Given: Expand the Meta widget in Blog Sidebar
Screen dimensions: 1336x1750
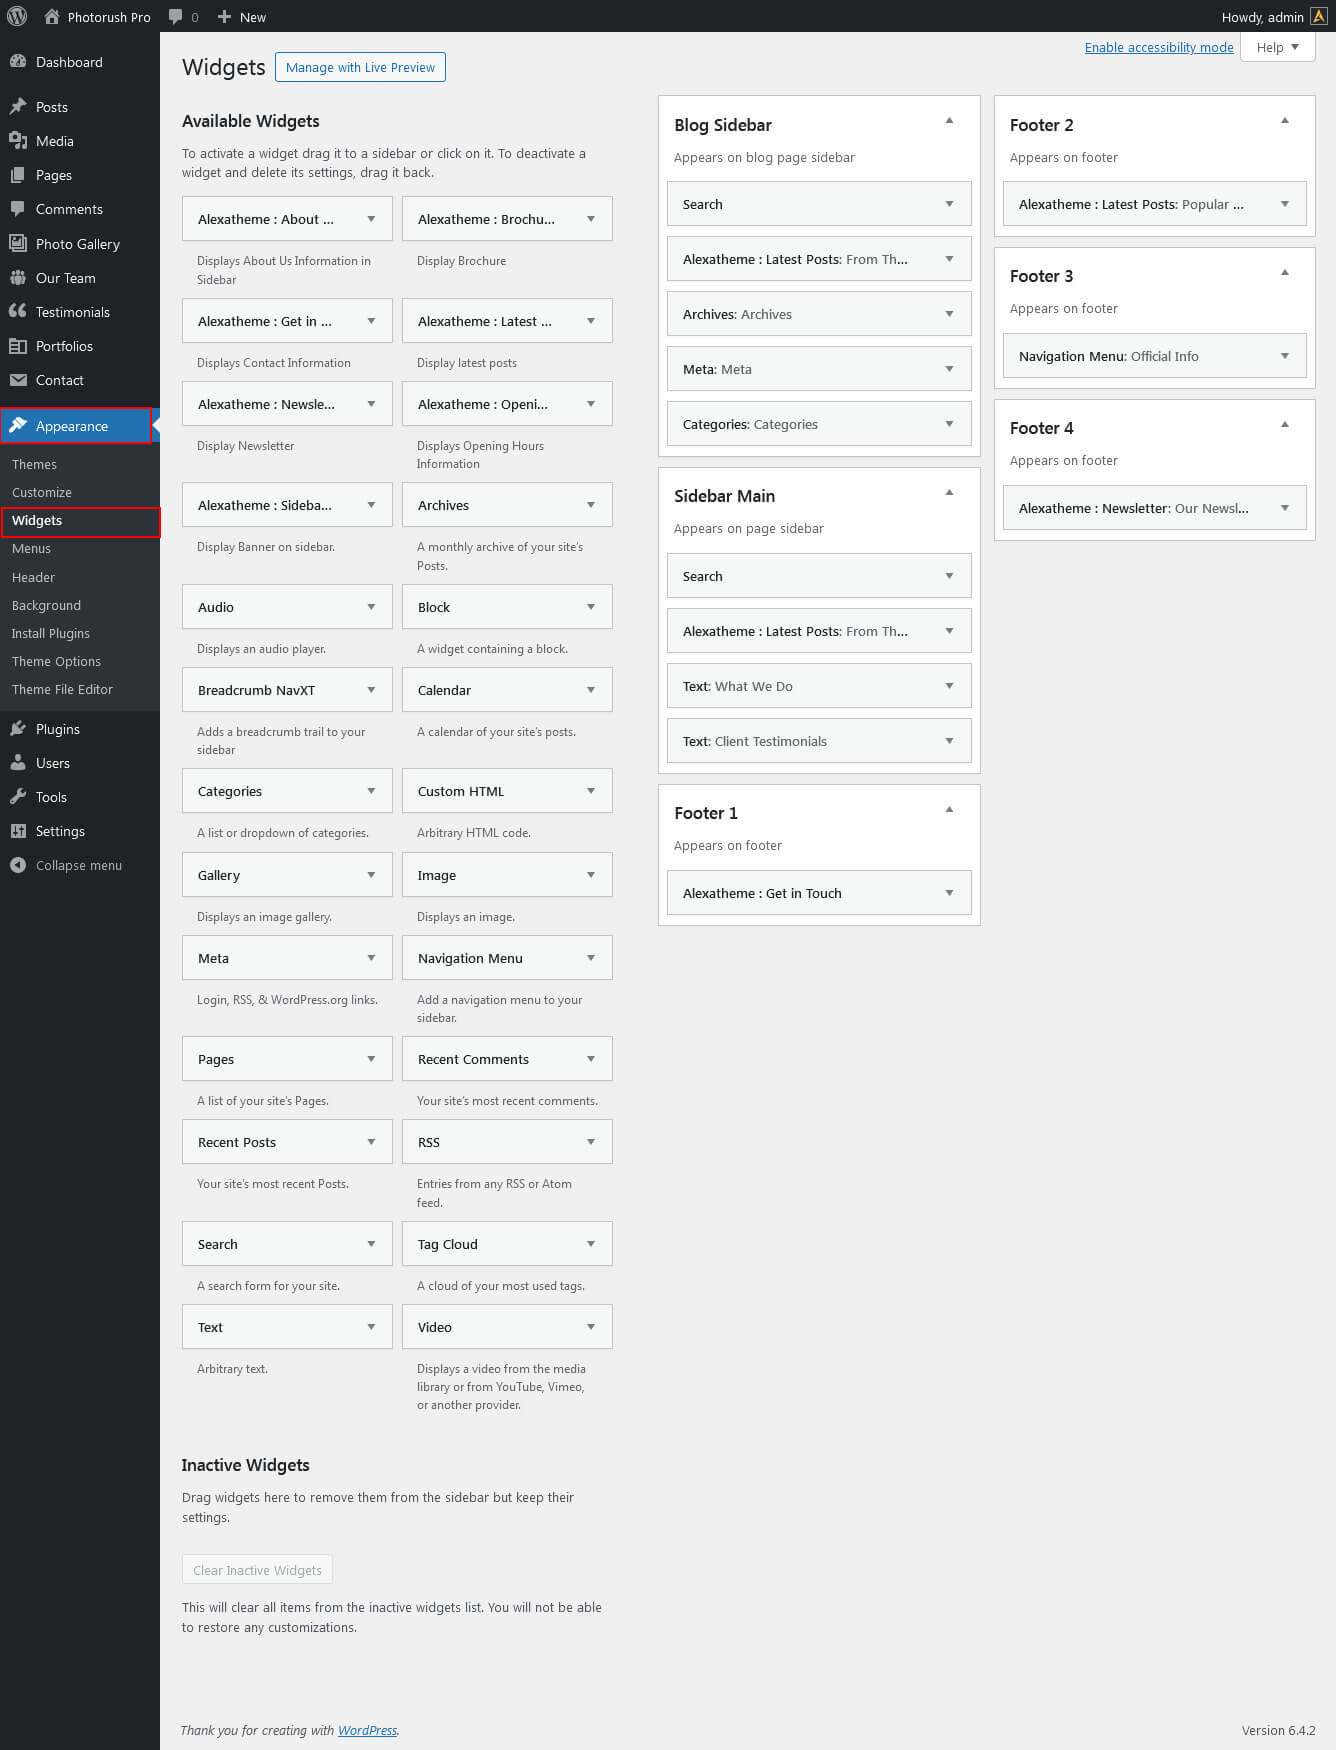Looking at the screenshot, I should pos(949,369).
